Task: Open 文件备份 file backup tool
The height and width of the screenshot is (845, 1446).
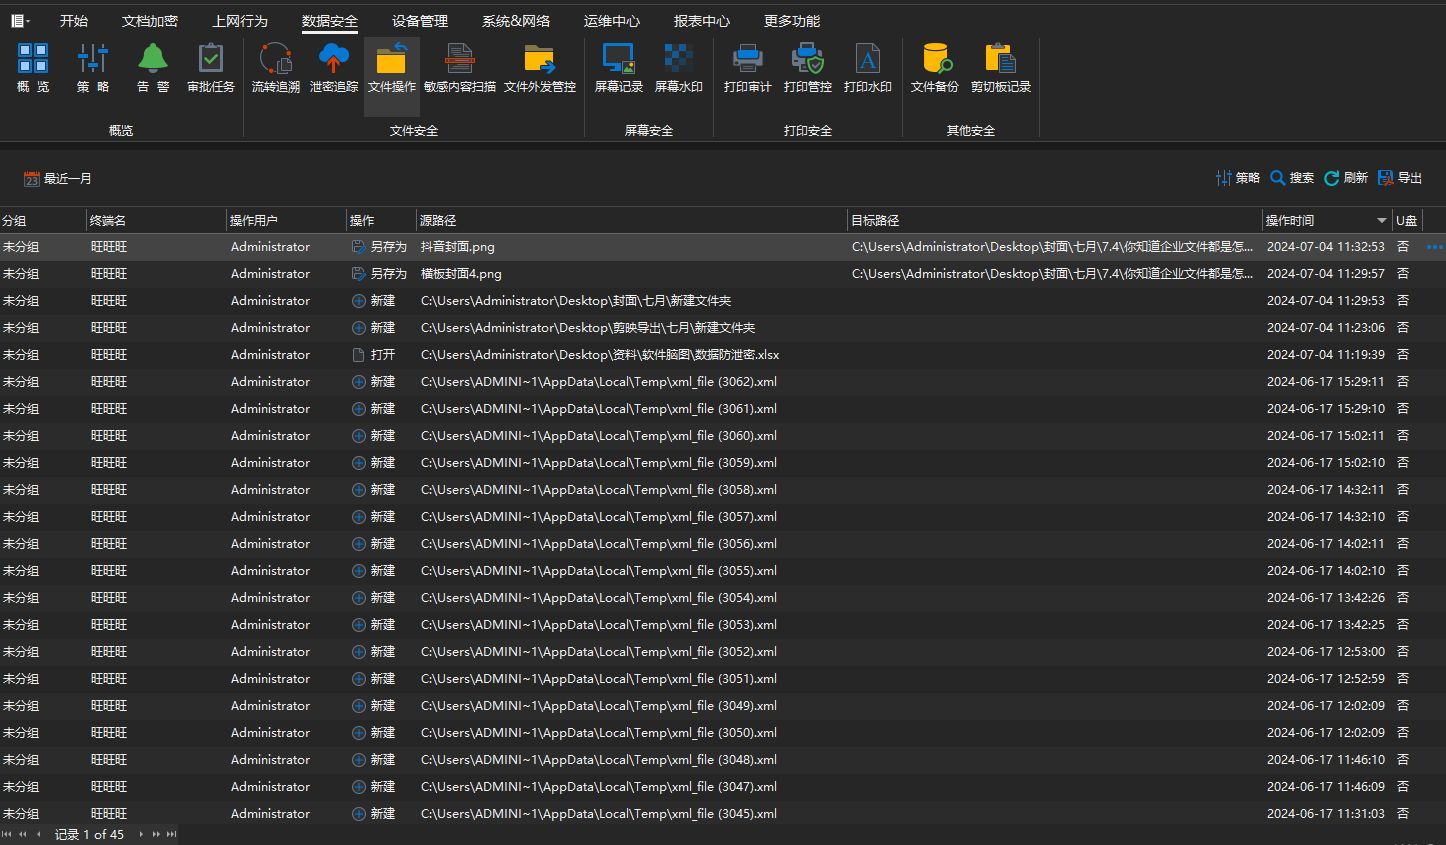Action: click(x=935, y=68)
